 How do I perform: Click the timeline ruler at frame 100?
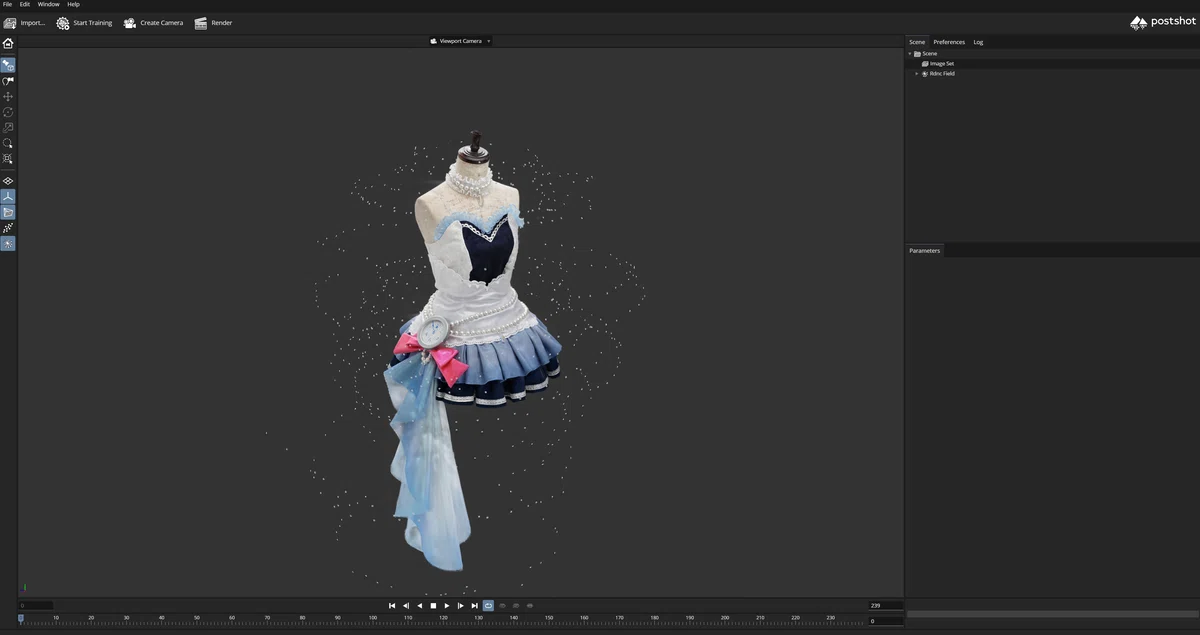[x=373, y=620]
